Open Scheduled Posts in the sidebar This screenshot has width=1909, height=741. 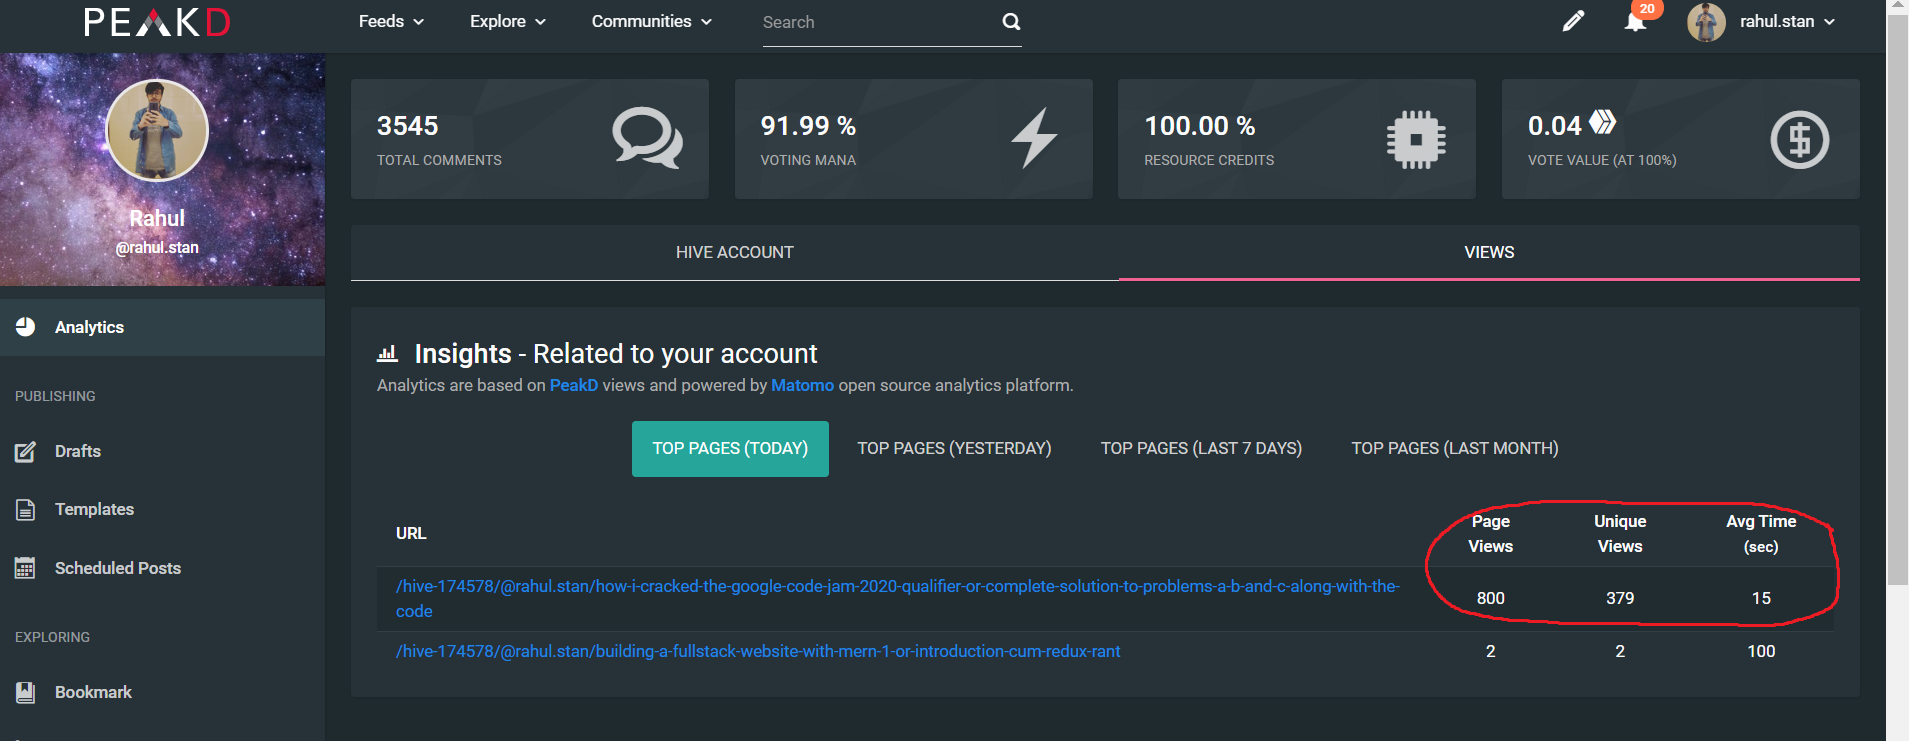[162, 568]
